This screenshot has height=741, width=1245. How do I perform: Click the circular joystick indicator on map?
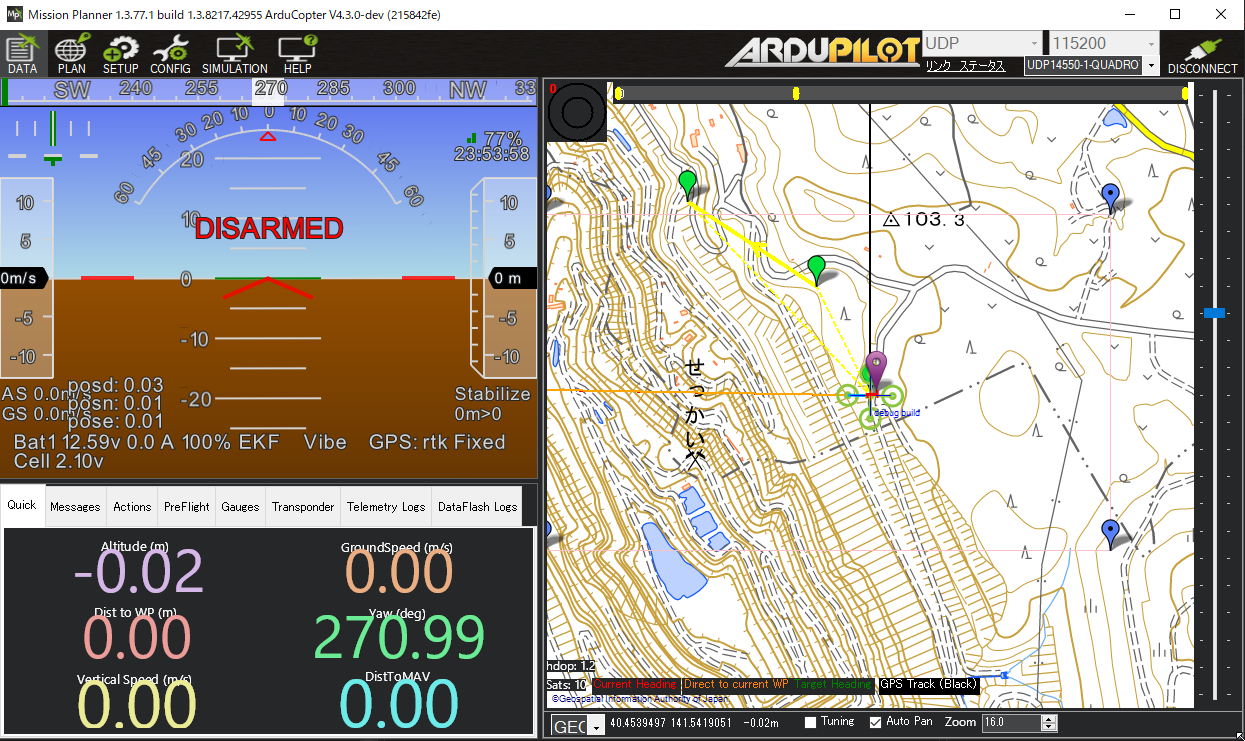pyautogui.click(x=577, y=112)
